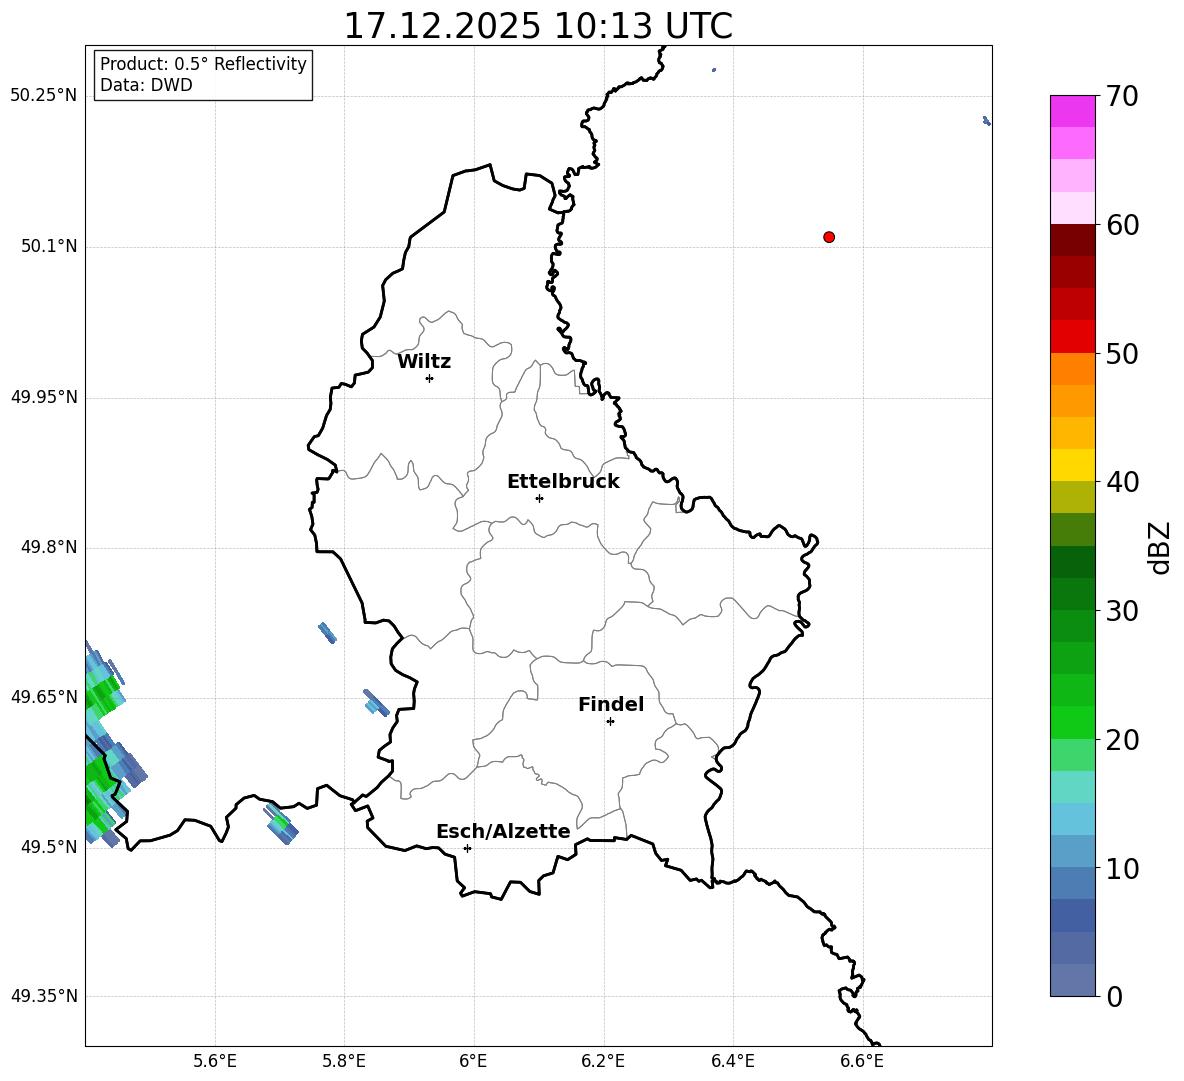
Task: Click the colorbar tick label 20
Action: tap(1123, 740)
